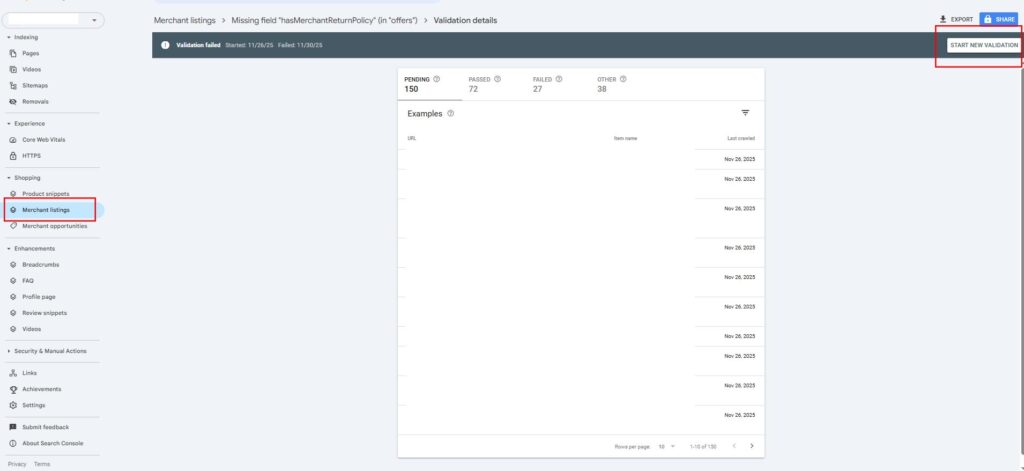Show help for Examples heading

451,114
